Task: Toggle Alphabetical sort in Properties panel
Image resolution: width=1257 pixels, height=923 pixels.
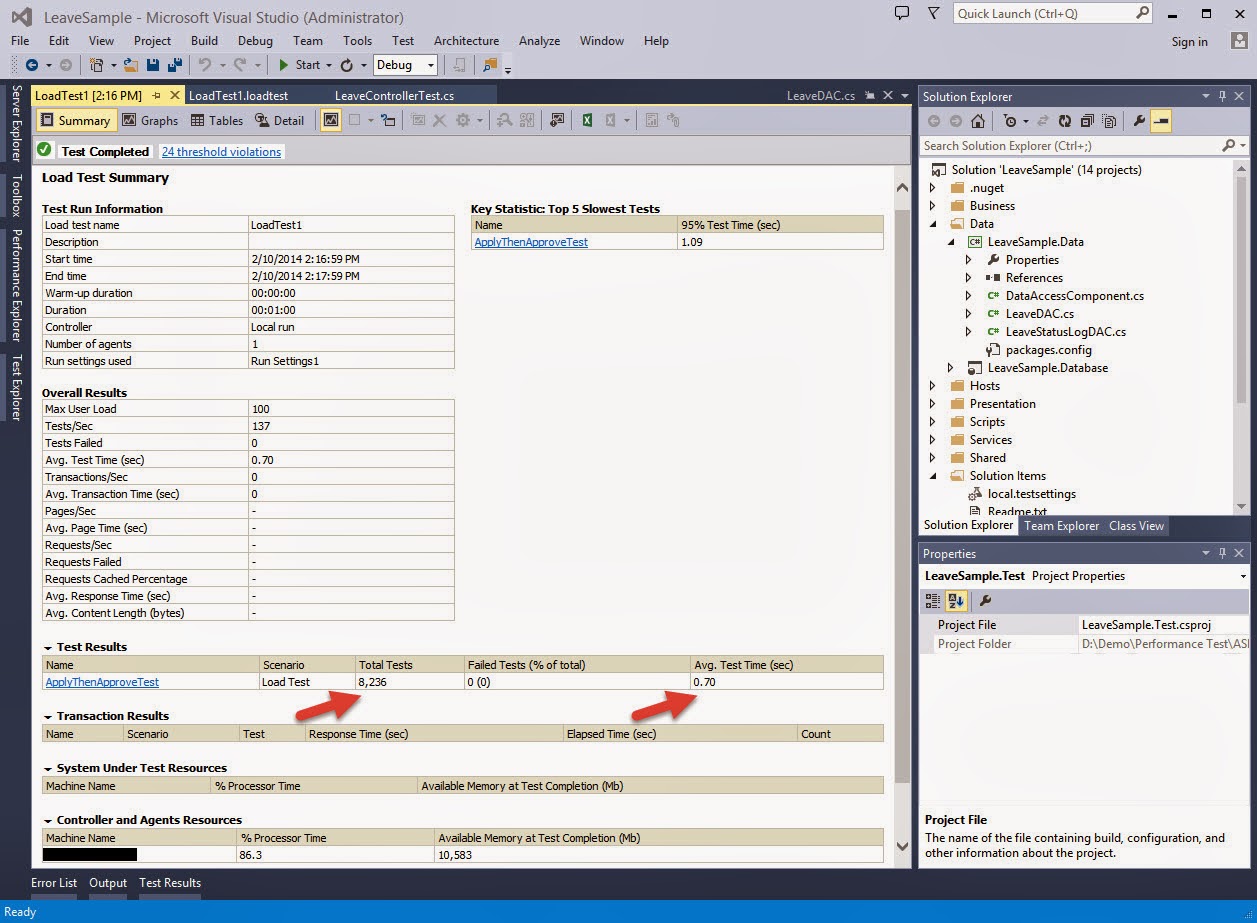Action: 956,600
